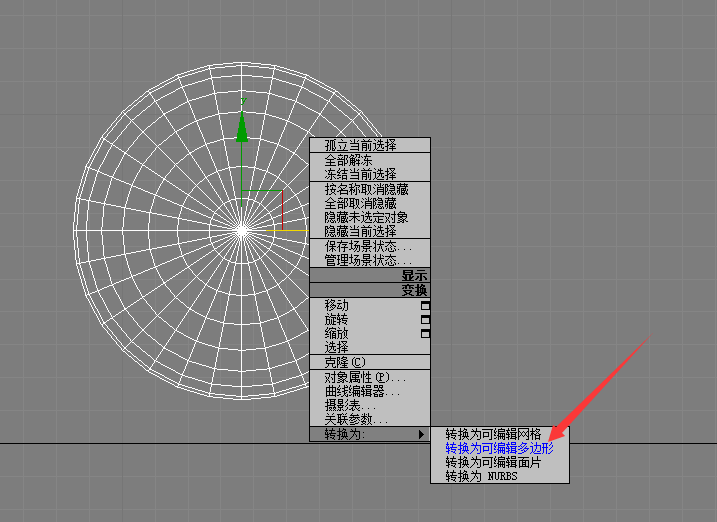Click the sphere's center pivot point
The height and width of the screenshot is (522, 717).
tap(242, 230)
